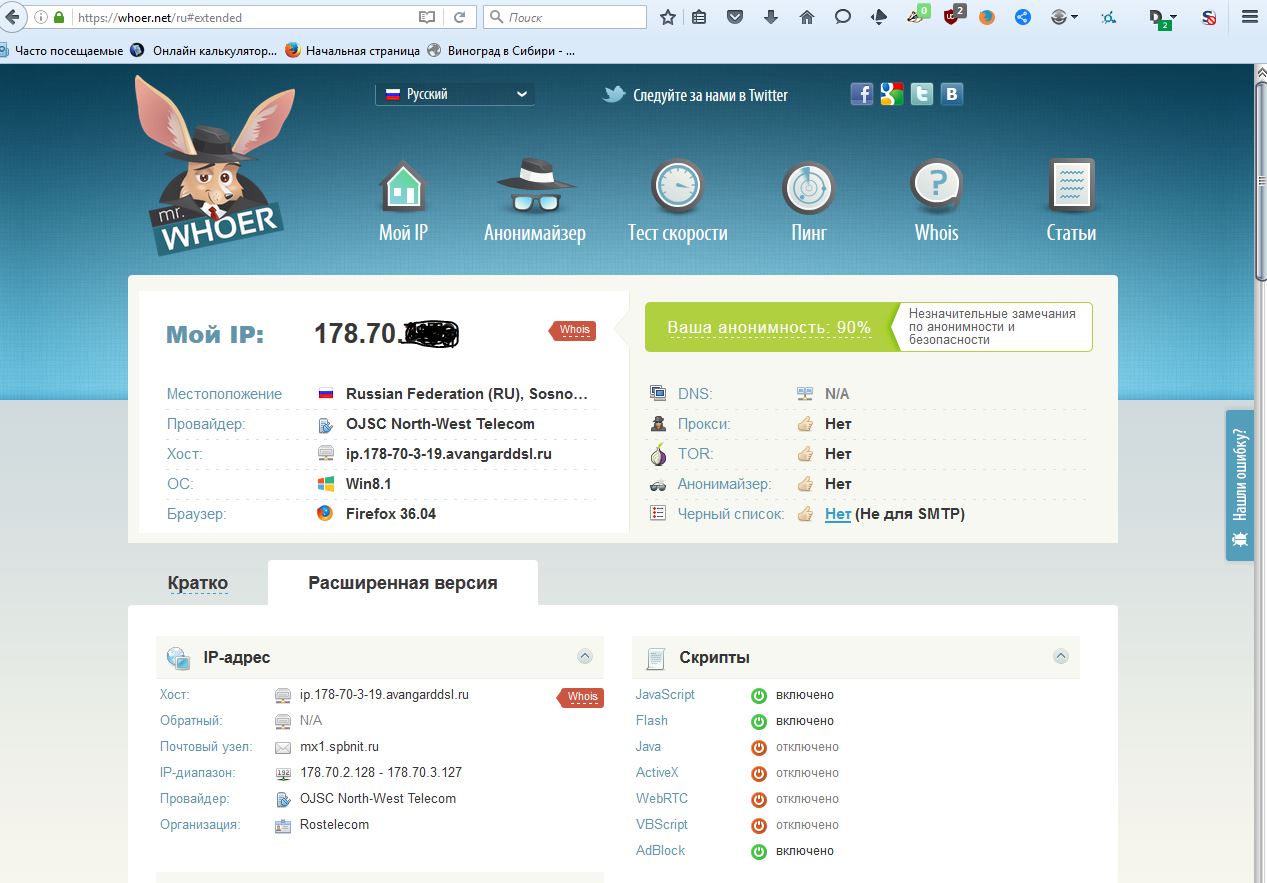Open Firefox home page toolbar button
Screen dimensions: 1267x883
tap(806, 17)
